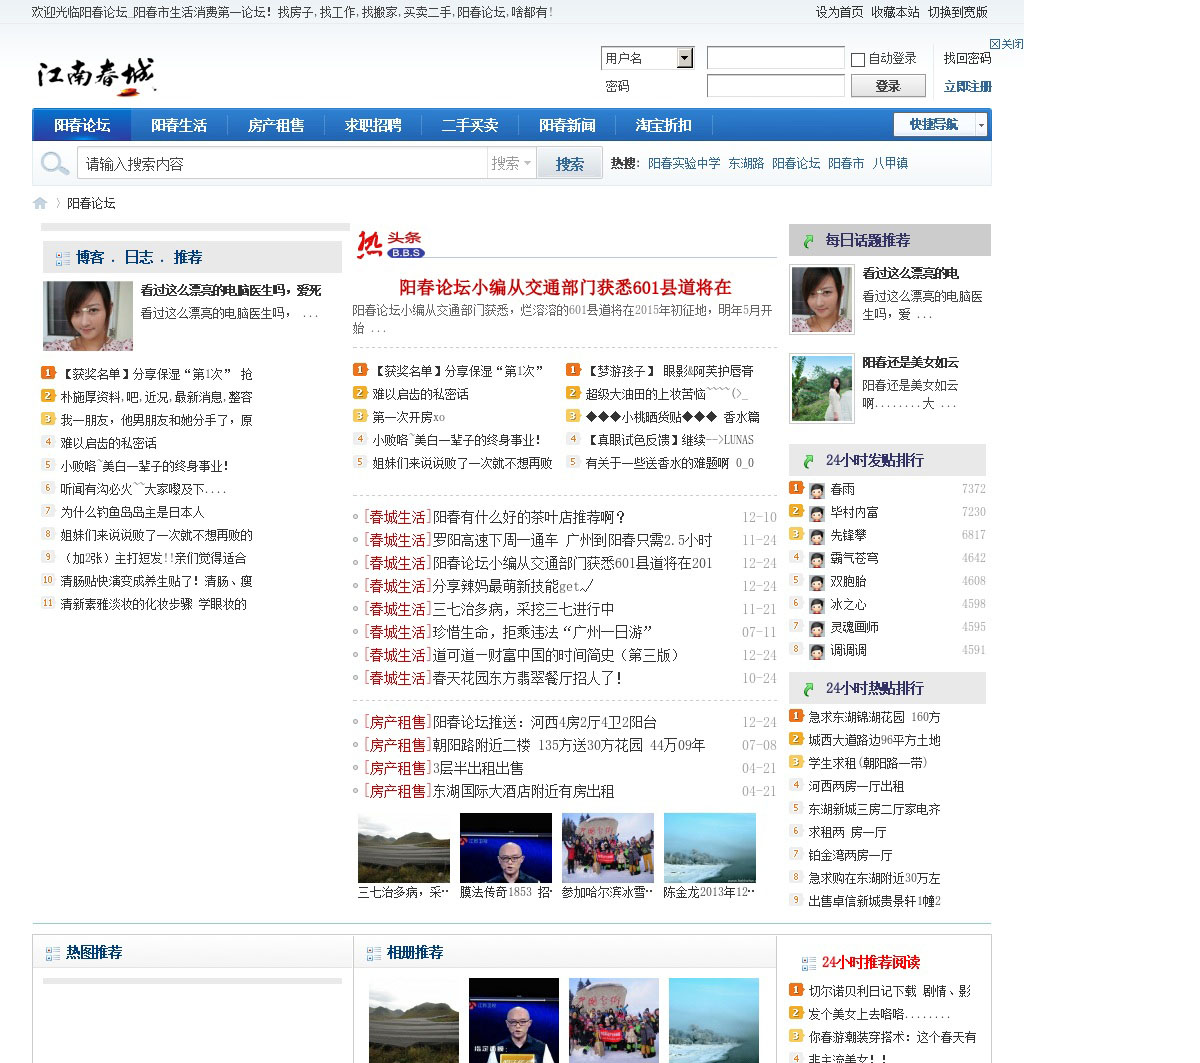The width and height of the screenshot is (1200, 1063).
Task: Click list icon beside 热图推荐 heading
Action: pos(53,954)
